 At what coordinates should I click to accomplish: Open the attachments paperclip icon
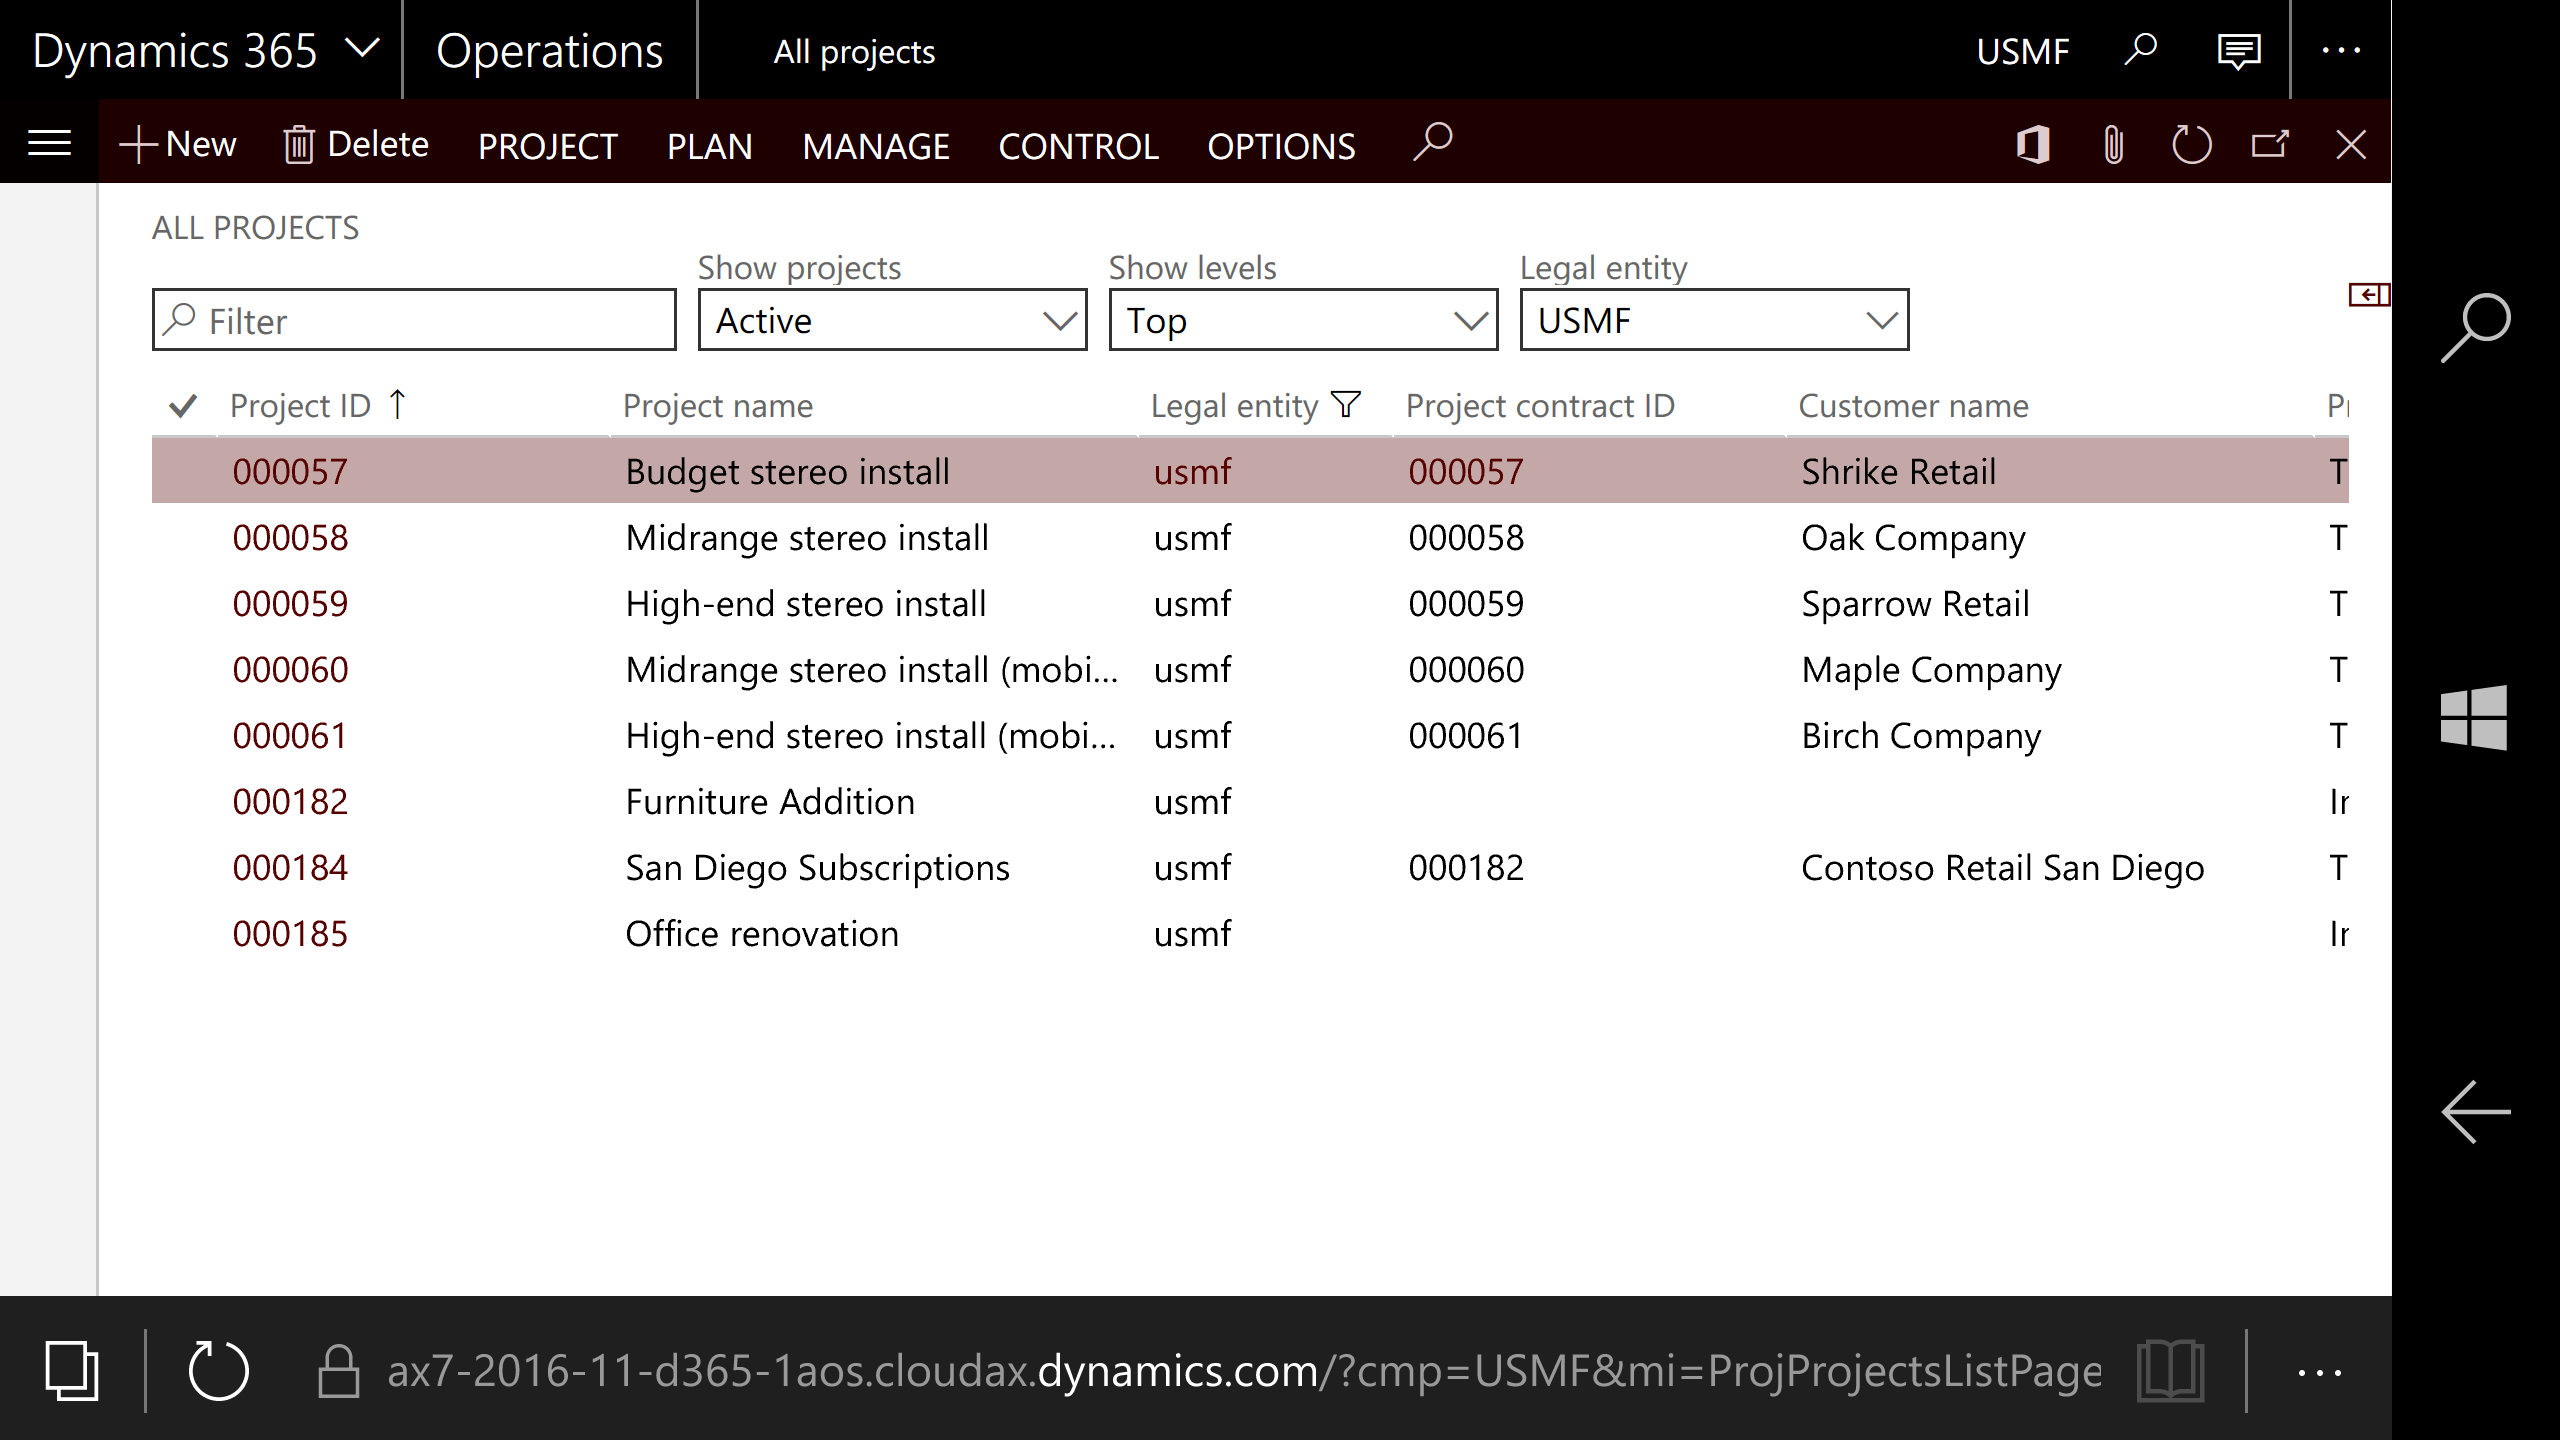coord(2113,145)
